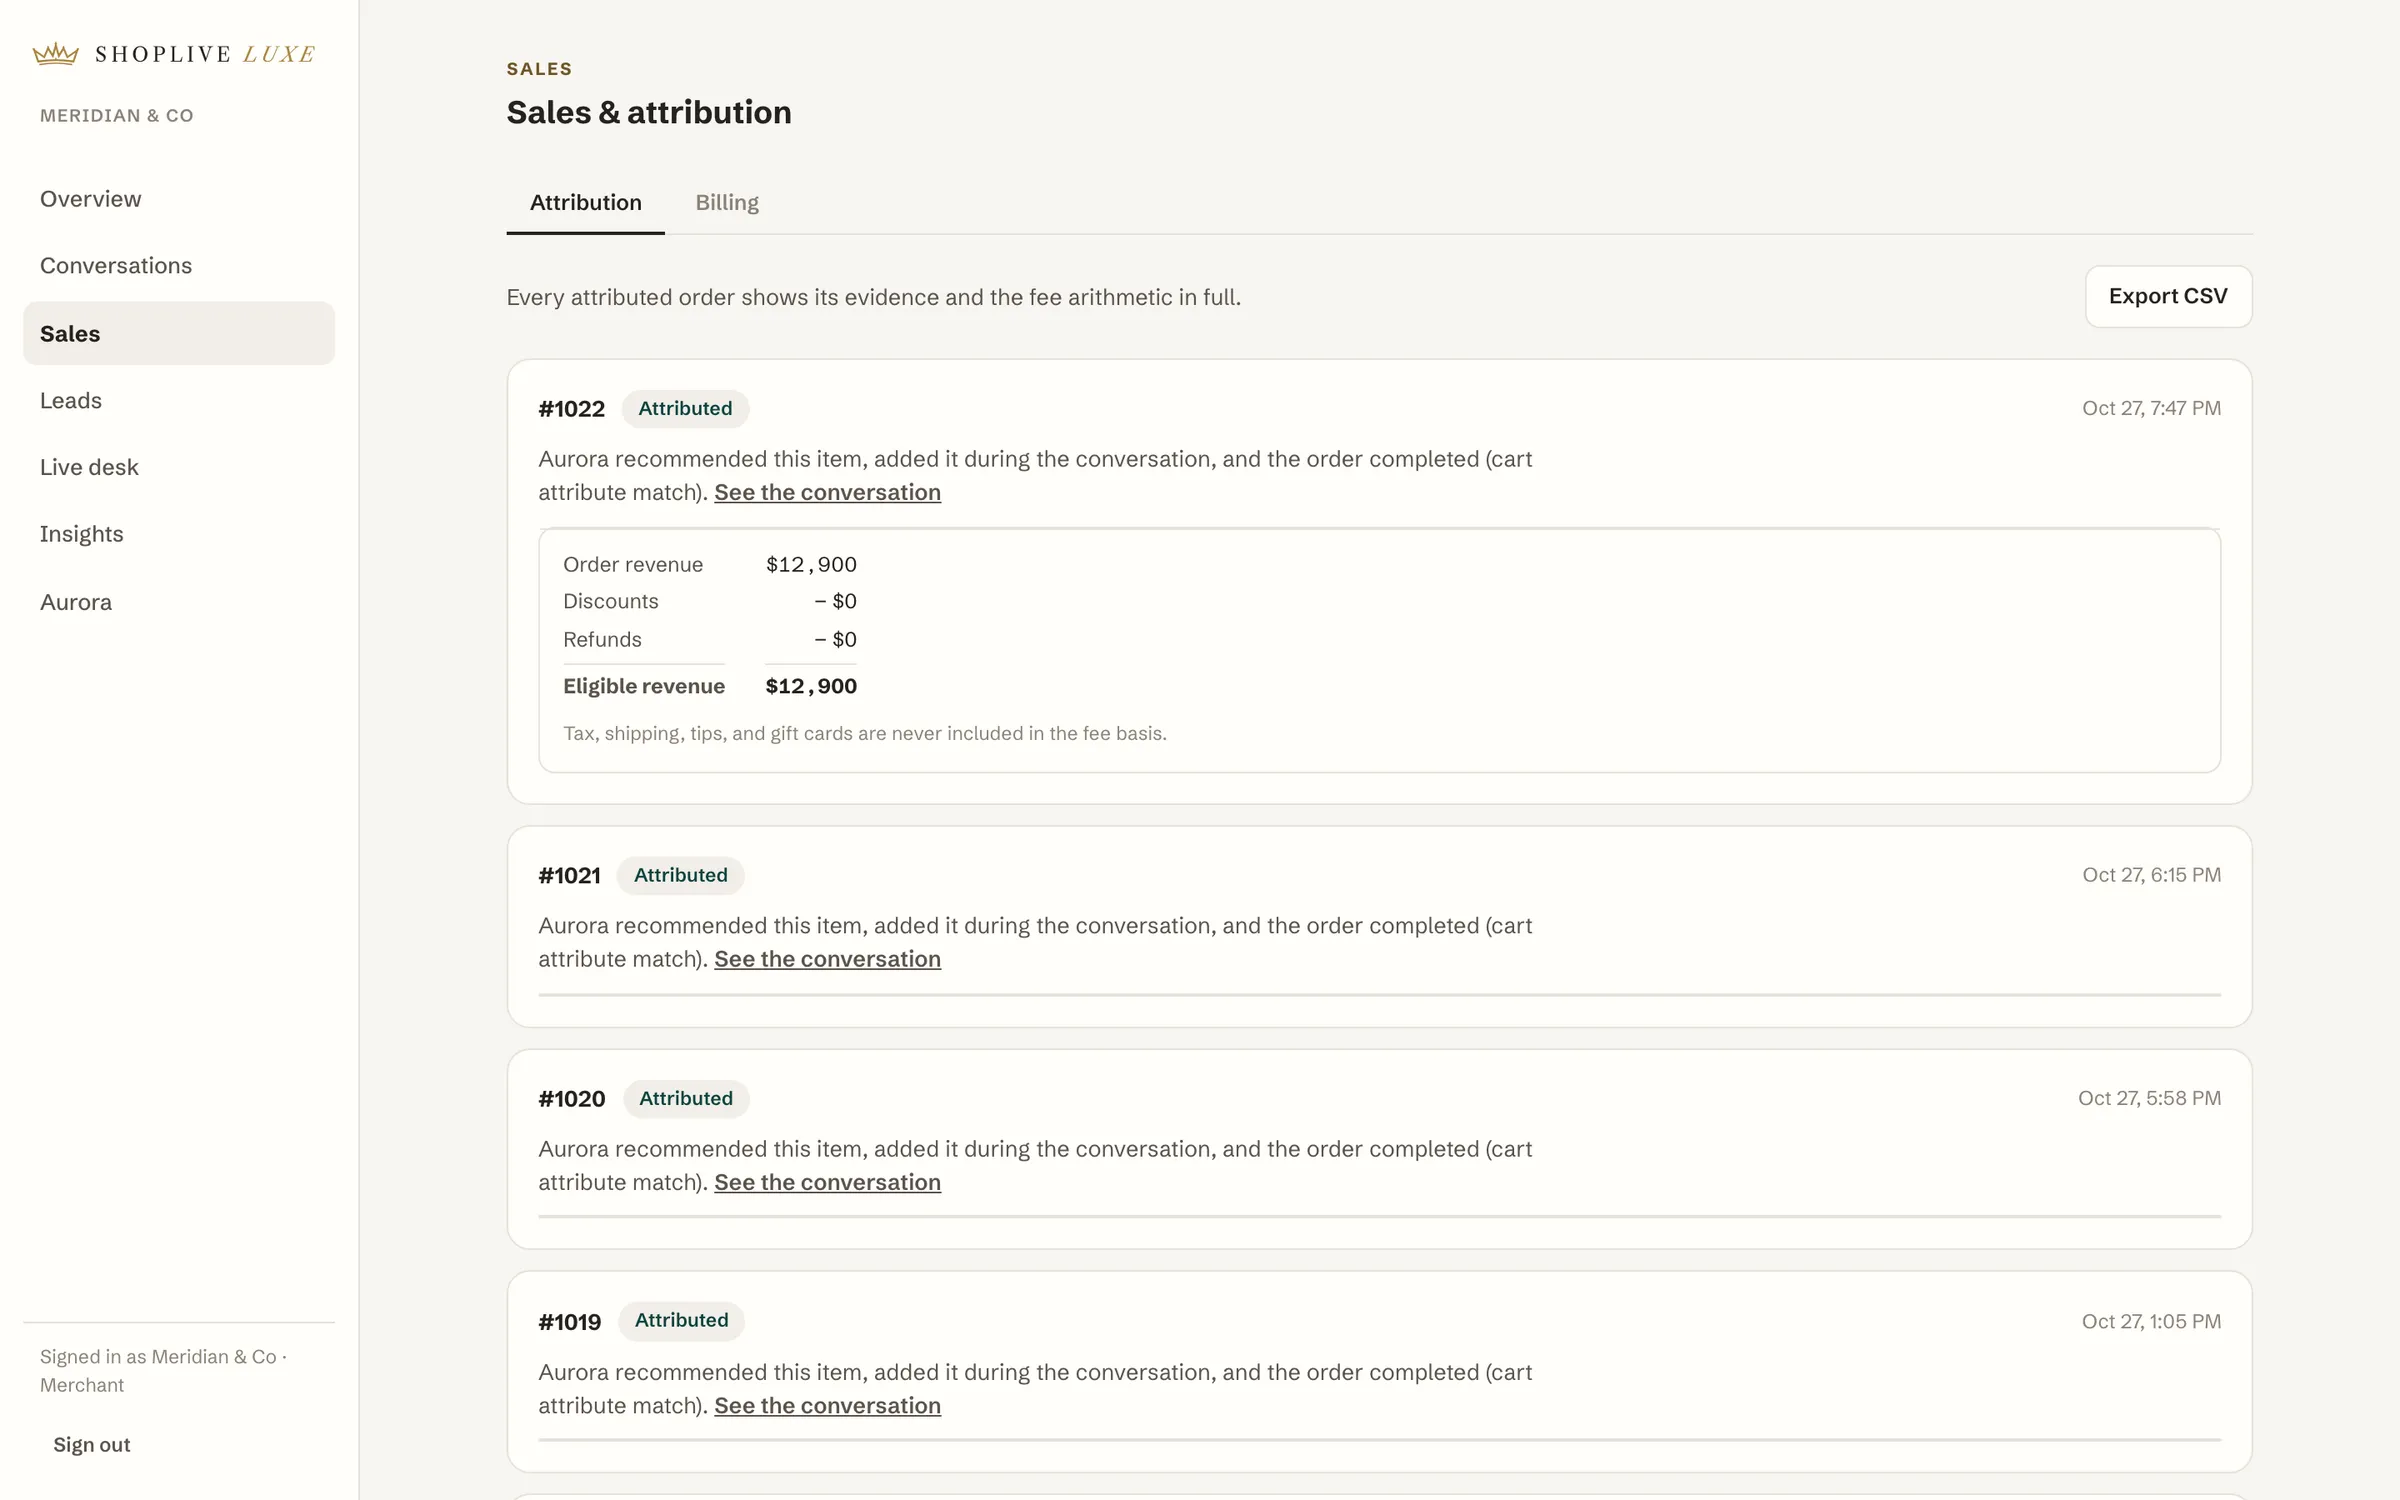The width and height of the screenshot is (2400, 1500).
Task: Click the Attributed badge on #1019
Action: (x=681, y=1320)
